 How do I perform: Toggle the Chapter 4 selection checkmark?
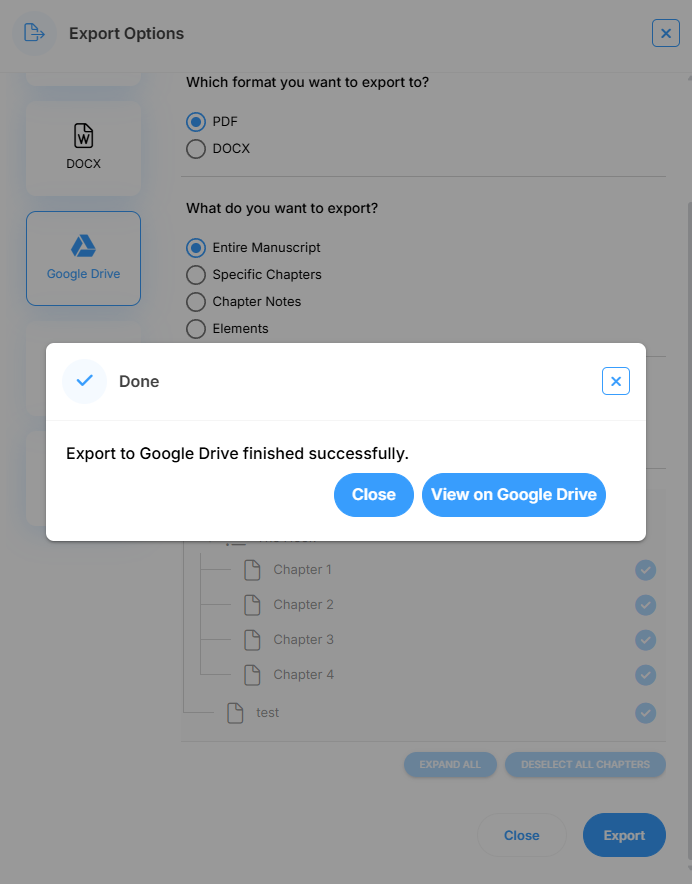pyautogui.click(x=646, y=675)
